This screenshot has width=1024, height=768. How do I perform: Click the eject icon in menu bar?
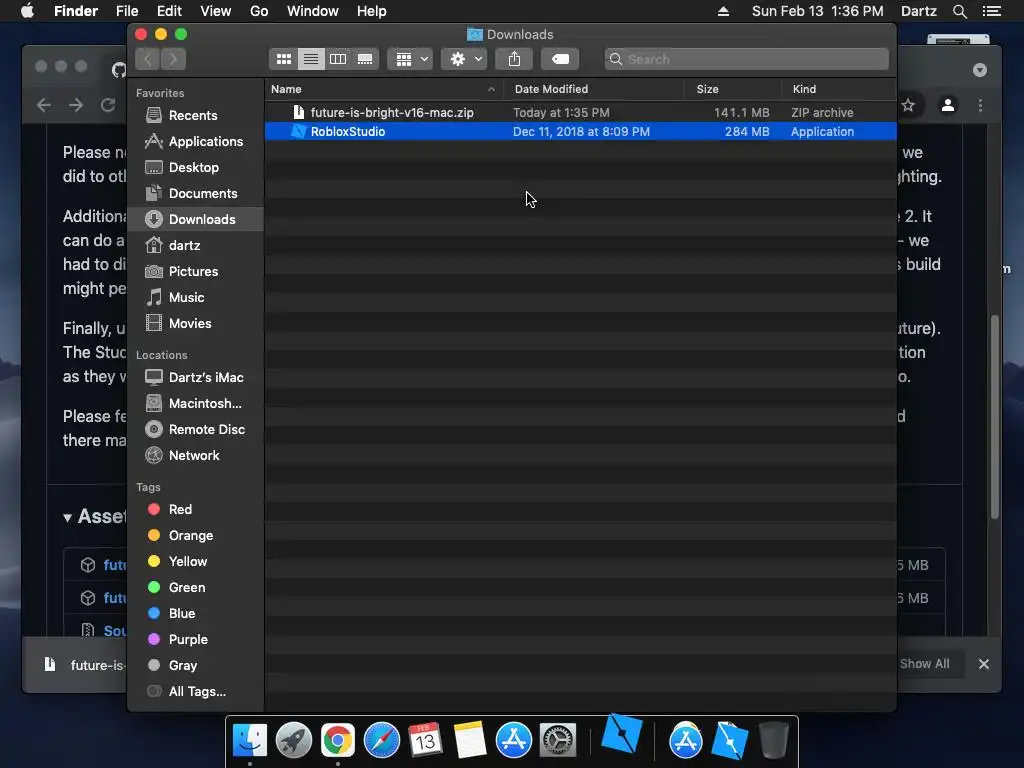723,11
